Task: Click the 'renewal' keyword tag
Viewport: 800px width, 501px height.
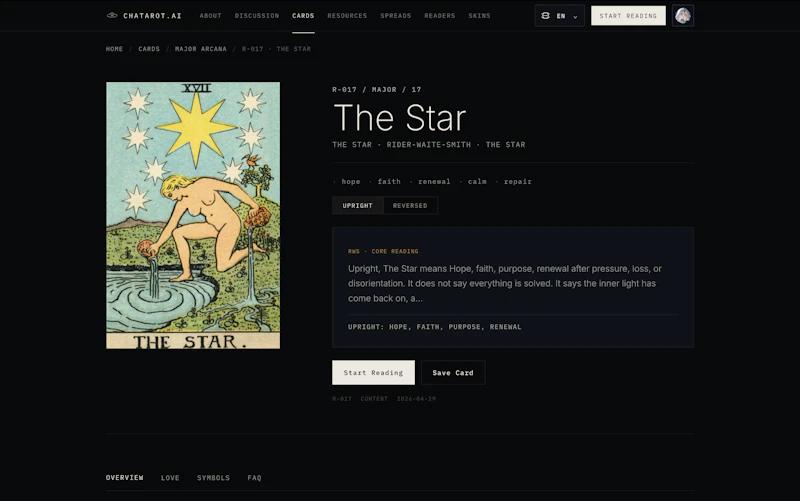Action: point(434,182)
